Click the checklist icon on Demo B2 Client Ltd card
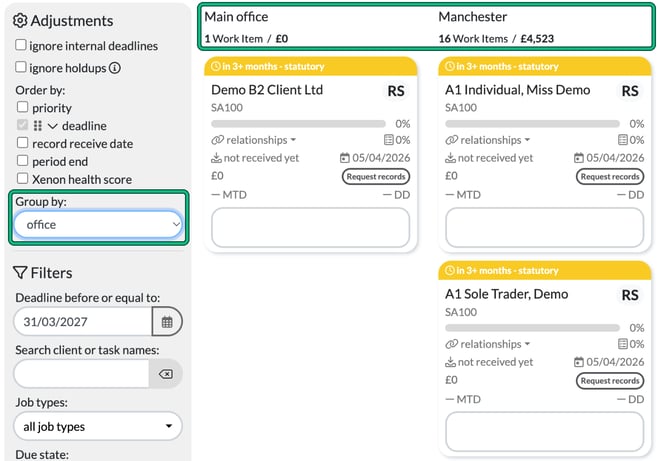658x461 pixels. click(x=389, y=140)
